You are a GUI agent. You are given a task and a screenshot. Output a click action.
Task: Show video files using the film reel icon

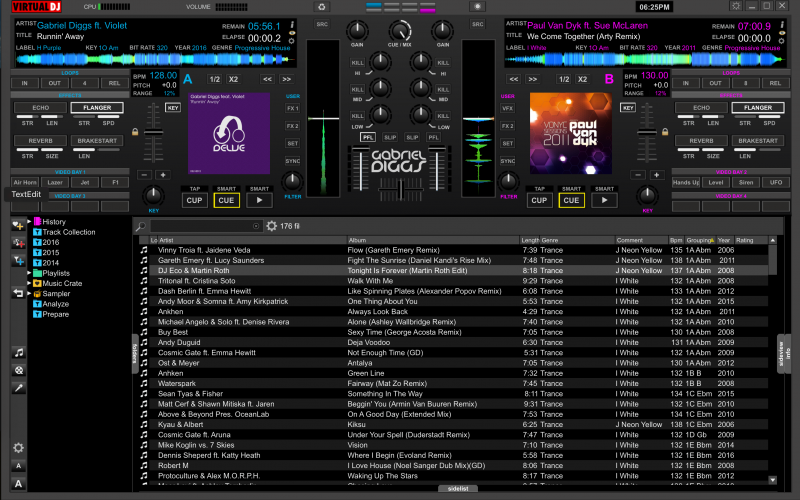point(18,370)
